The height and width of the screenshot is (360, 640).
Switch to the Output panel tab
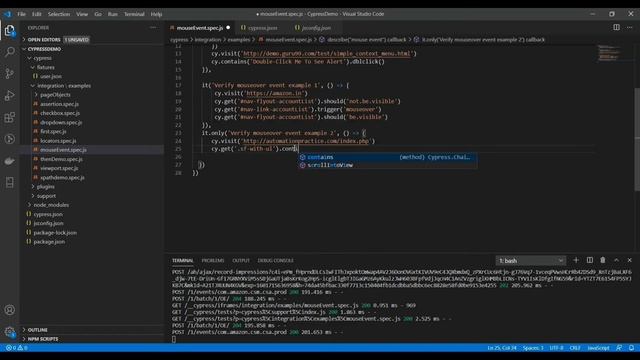tap(241, 260)
